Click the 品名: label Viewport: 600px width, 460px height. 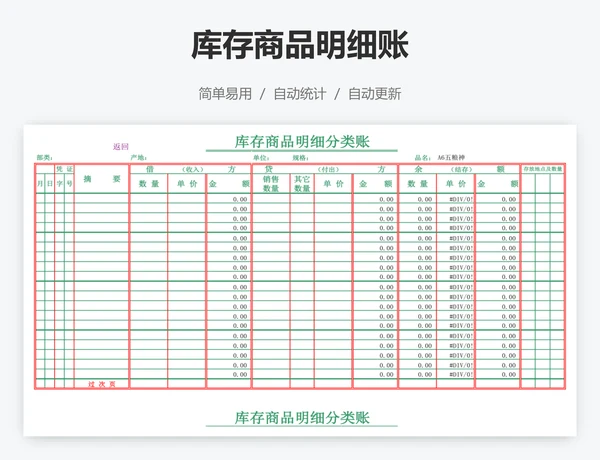click(x=423, y=158)
